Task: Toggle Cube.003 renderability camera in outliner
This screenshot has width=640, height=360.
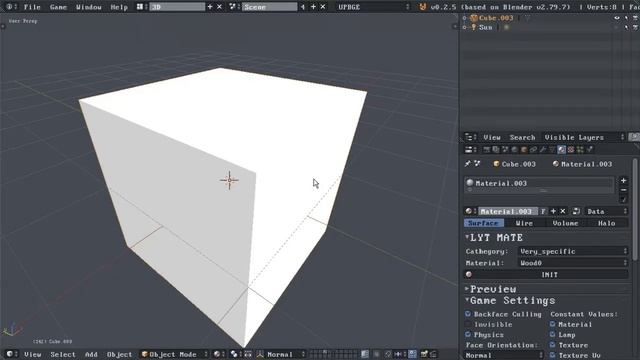Action: tap(636, 18)
